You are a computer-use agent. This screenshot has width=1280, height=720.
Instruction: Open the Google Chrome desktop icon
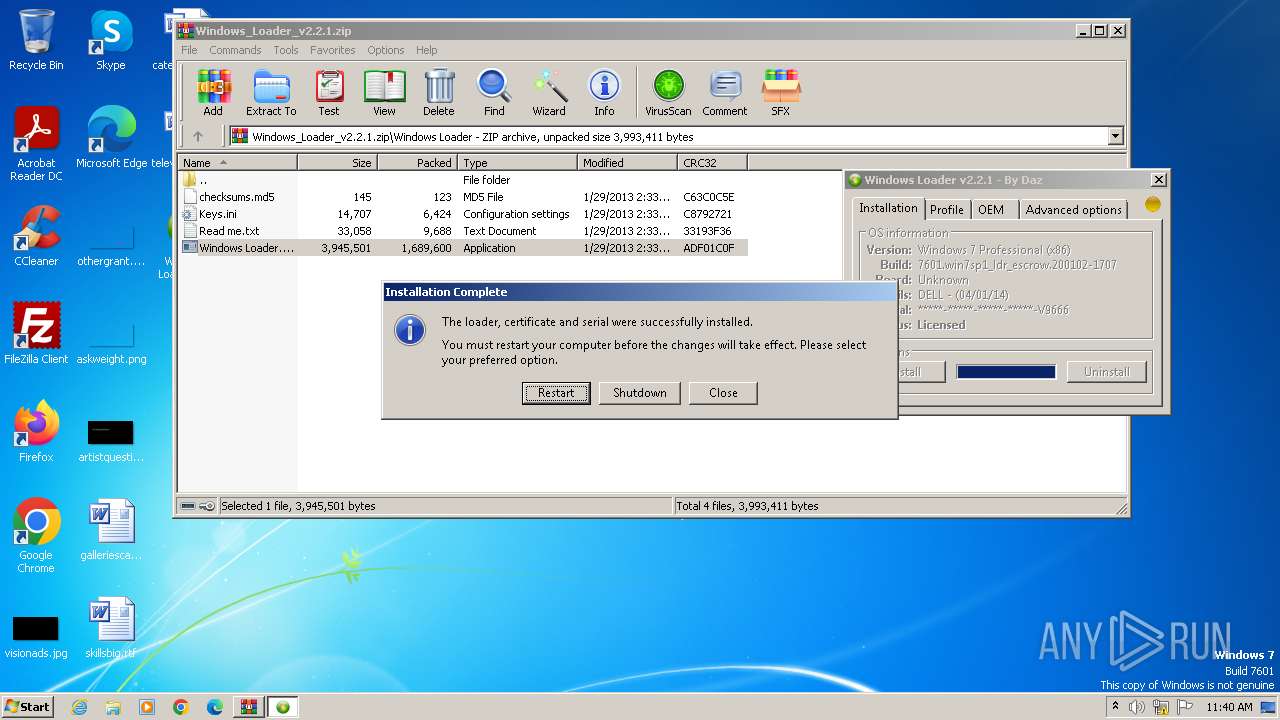click(x=36, y=536)
